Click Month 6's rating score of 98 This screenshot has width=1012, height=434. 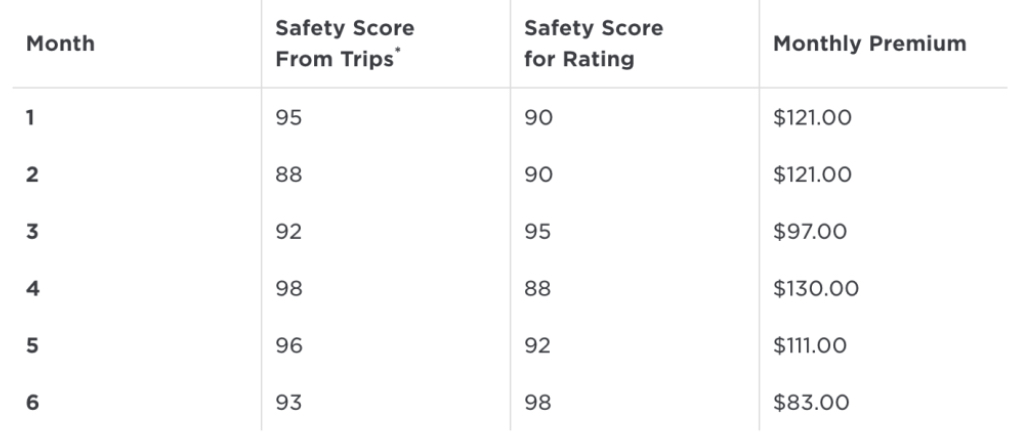click(538, 403)
